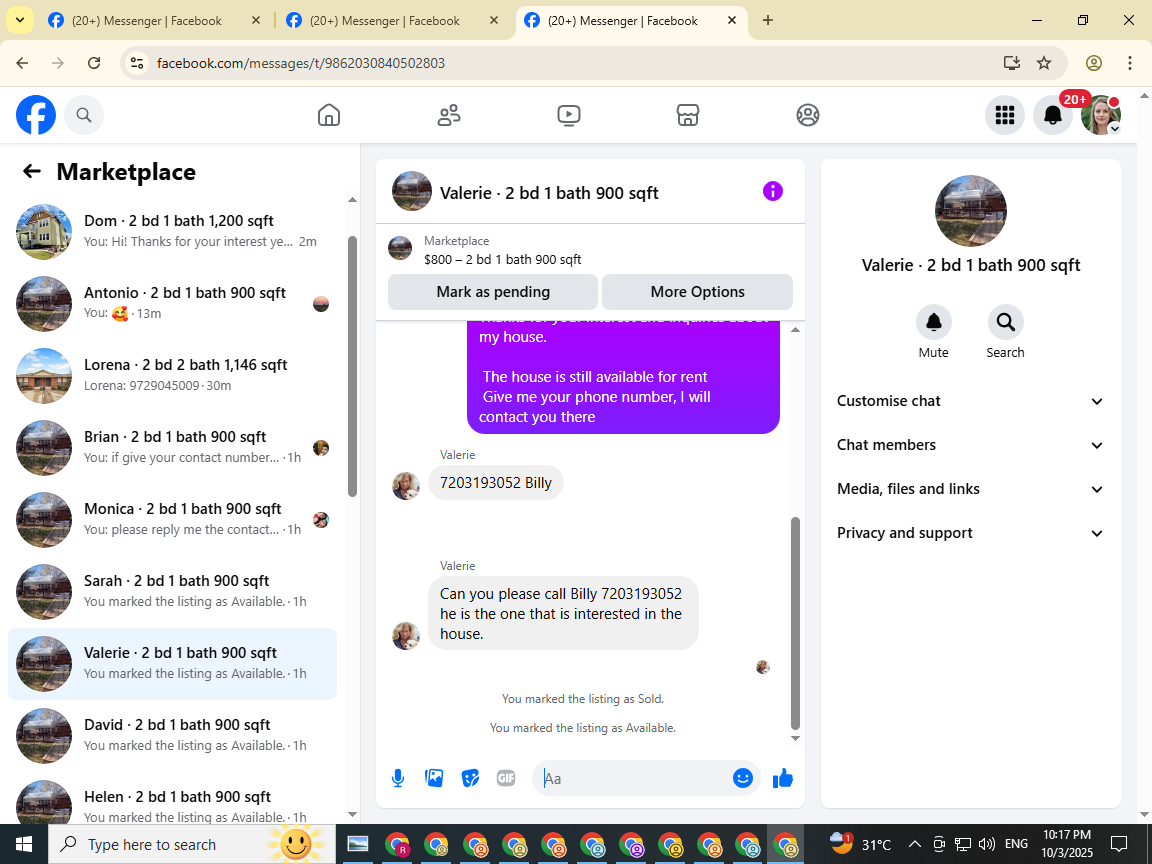This screenshot has width=1152, height=864.
Task: Open the $800 – 2 bd 1 bath listing link
Action: pos(503,259)
